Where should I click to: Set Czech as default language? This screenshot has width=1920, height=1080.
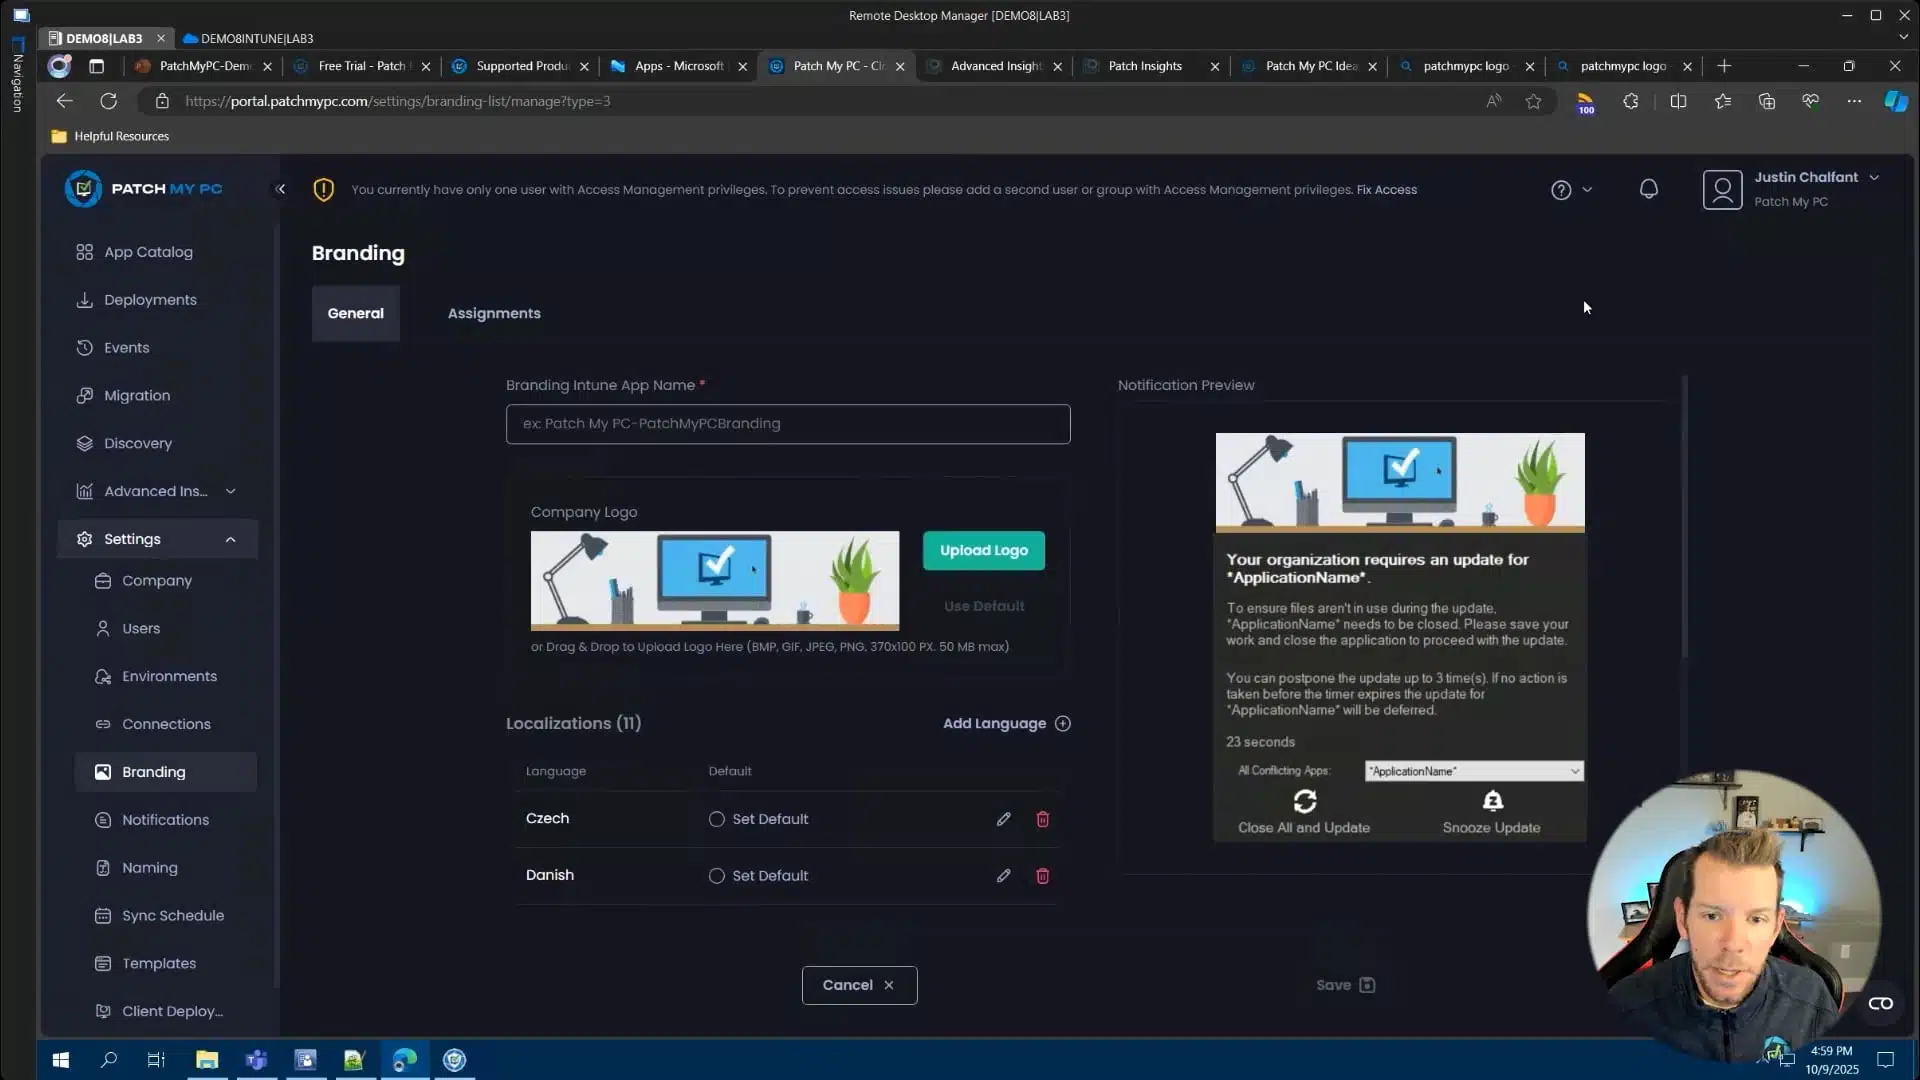click(x=716, y=819)
